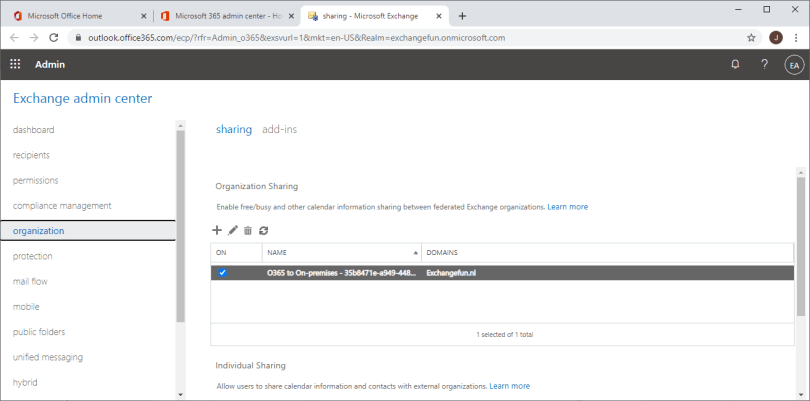Click the delete trash icon
The width and height of the screenshot is (810, 401).
[248, 230]
